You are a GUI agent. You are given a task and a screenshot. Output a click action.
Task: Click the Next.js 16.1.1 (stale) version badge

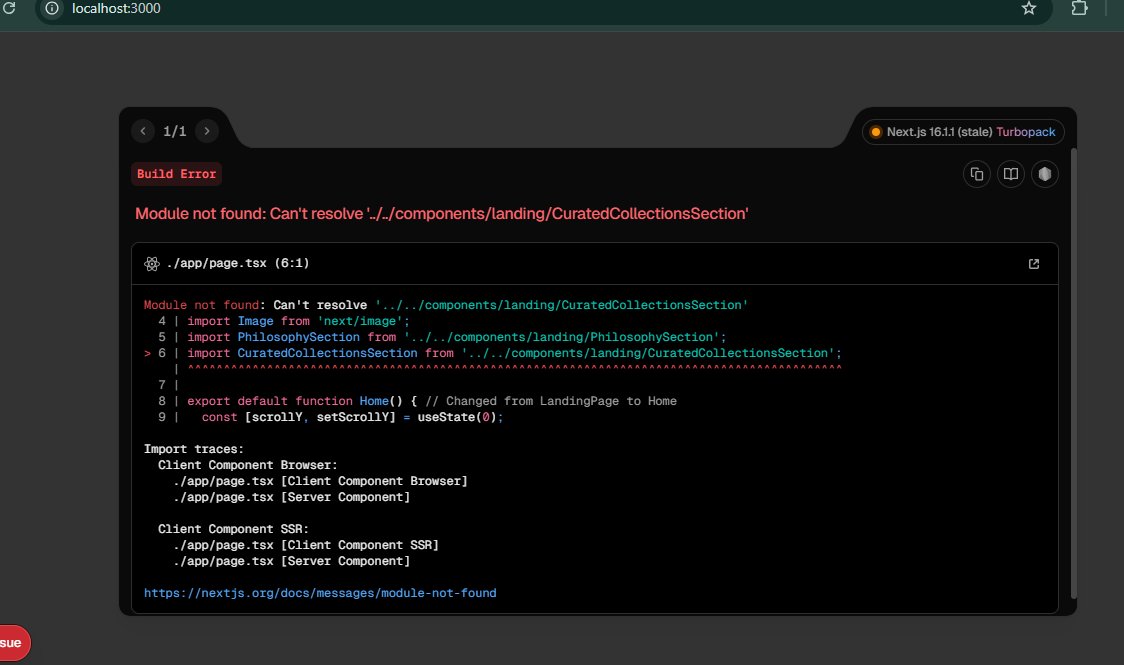[x=938, y=132]
